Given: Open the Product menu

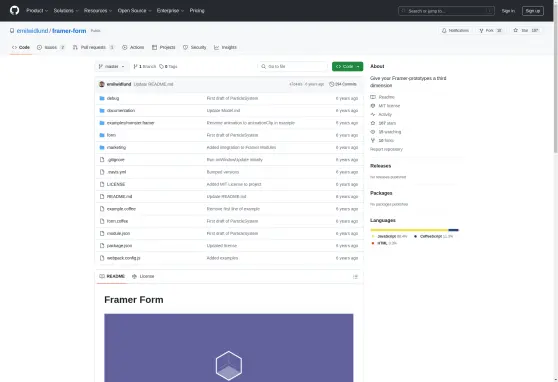Looking at the screenshot, I should 37,11.
